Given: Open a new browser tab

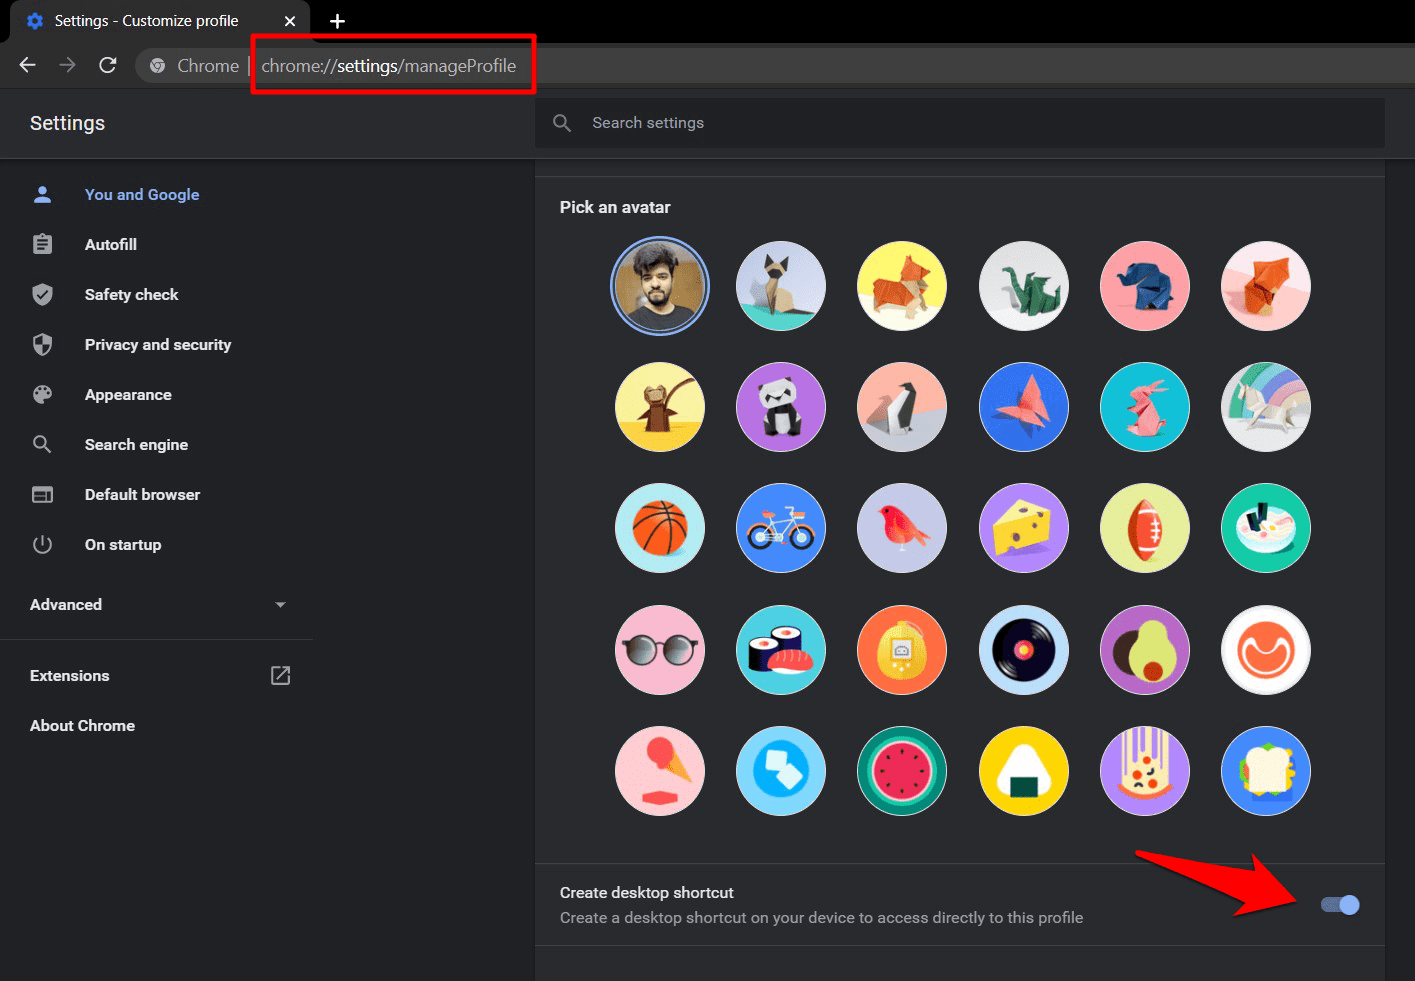Looking at the screenshot, I should point(337,21).
